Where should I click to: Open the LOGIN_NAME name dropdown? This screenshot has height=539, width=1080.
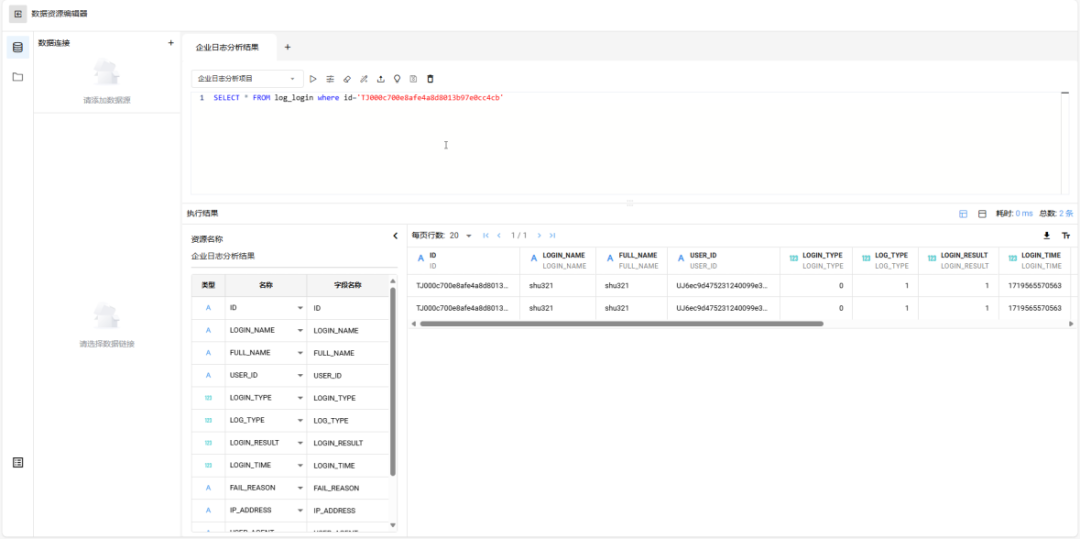[300, 330]
